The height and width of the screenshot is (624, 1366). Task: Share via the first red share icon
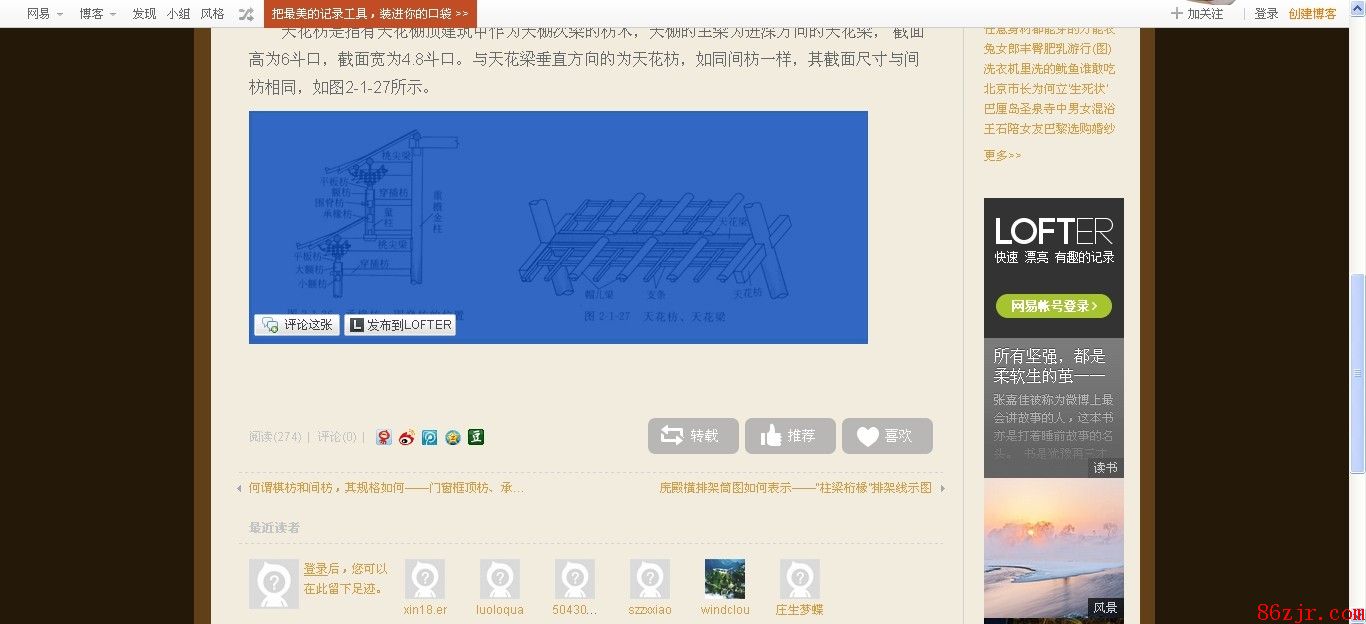point(384,437)
